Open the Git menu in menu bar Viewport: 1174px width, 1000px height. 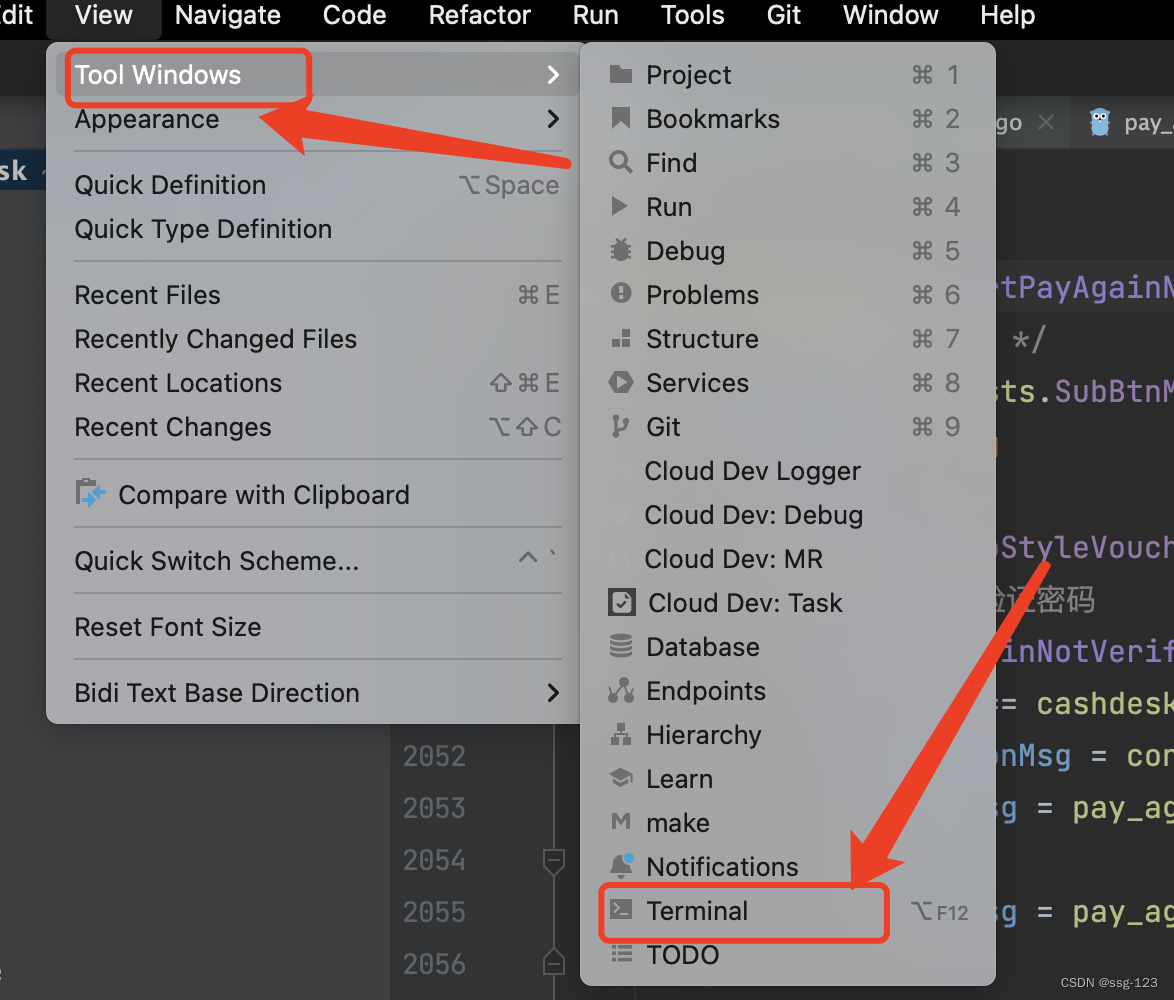click(x=783, y=16)
